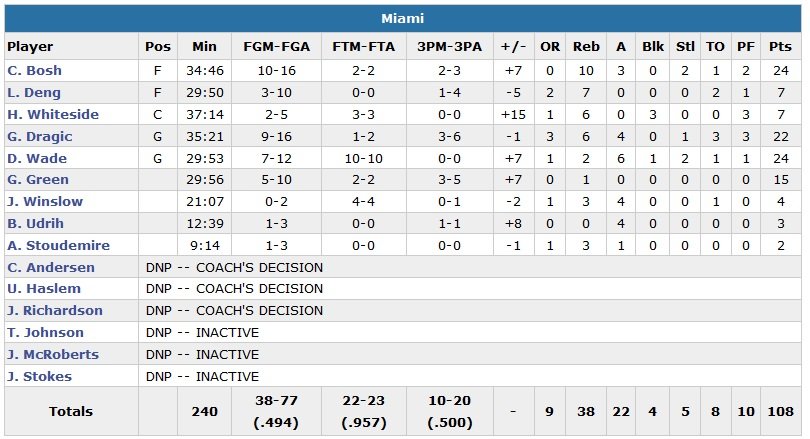Click the FGM-FGA column header
This screenshot has height=439, width=810.
point(273,46)
